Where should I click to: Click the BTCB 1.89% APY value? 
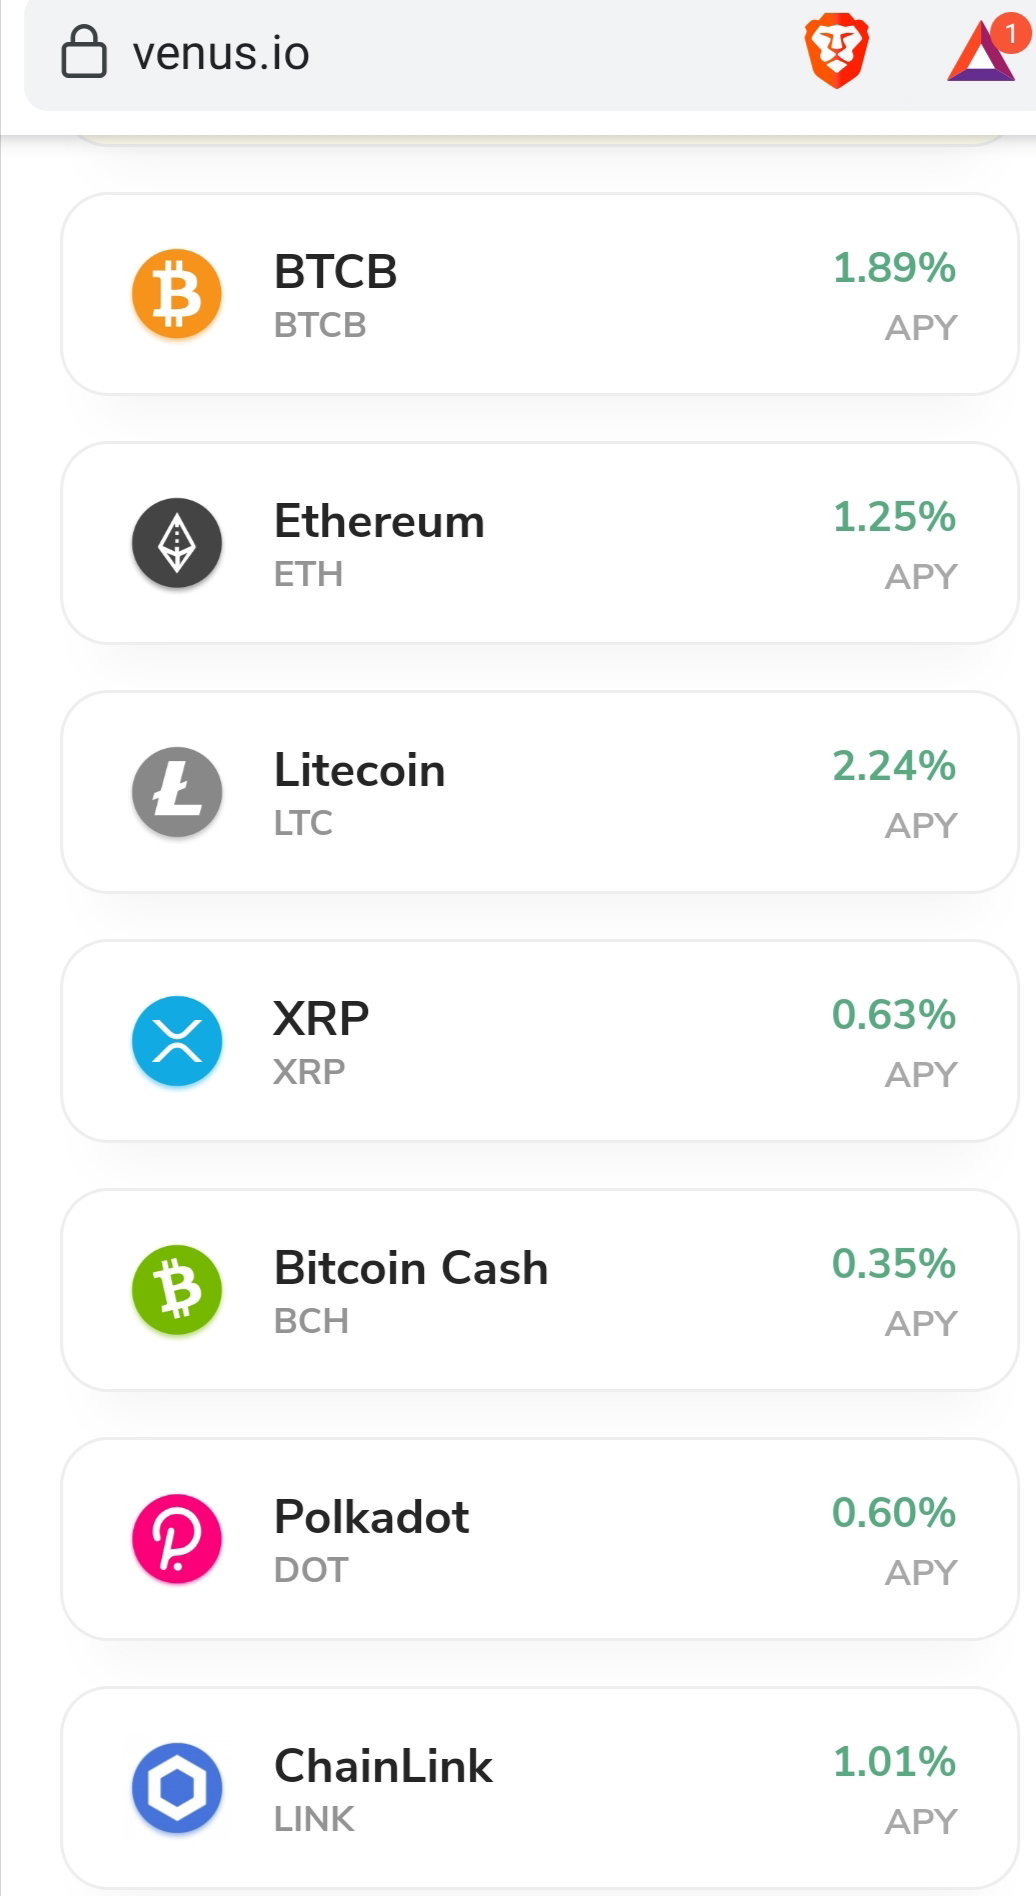point(894,268)
